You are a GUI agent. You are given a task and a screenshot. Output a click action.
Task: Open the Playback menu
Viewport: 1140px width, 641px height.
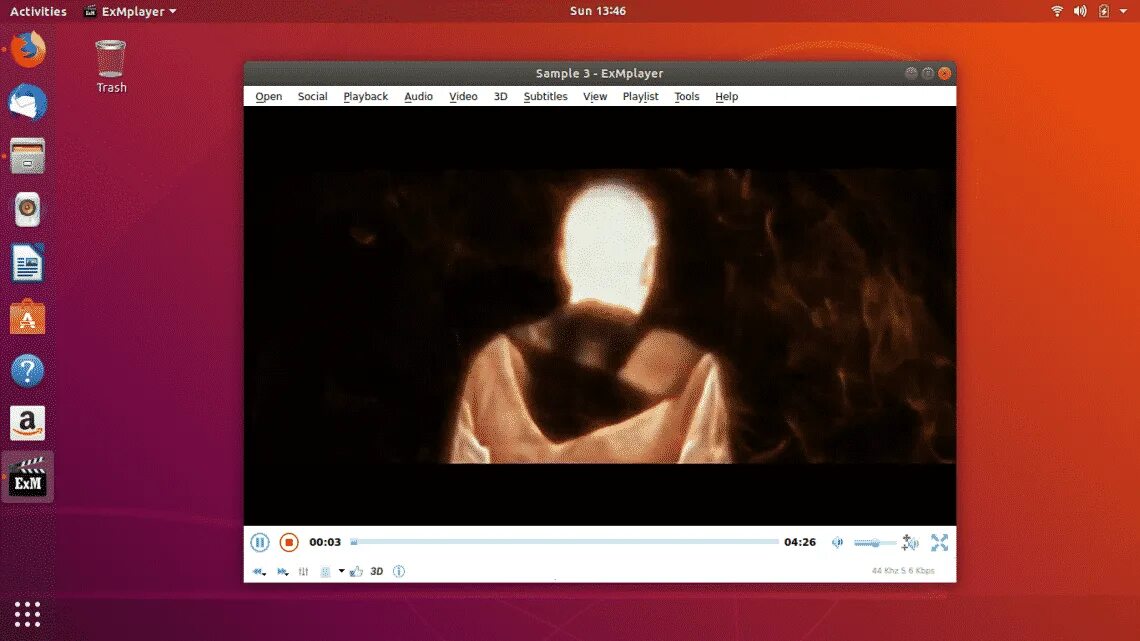tap(366, 96)
